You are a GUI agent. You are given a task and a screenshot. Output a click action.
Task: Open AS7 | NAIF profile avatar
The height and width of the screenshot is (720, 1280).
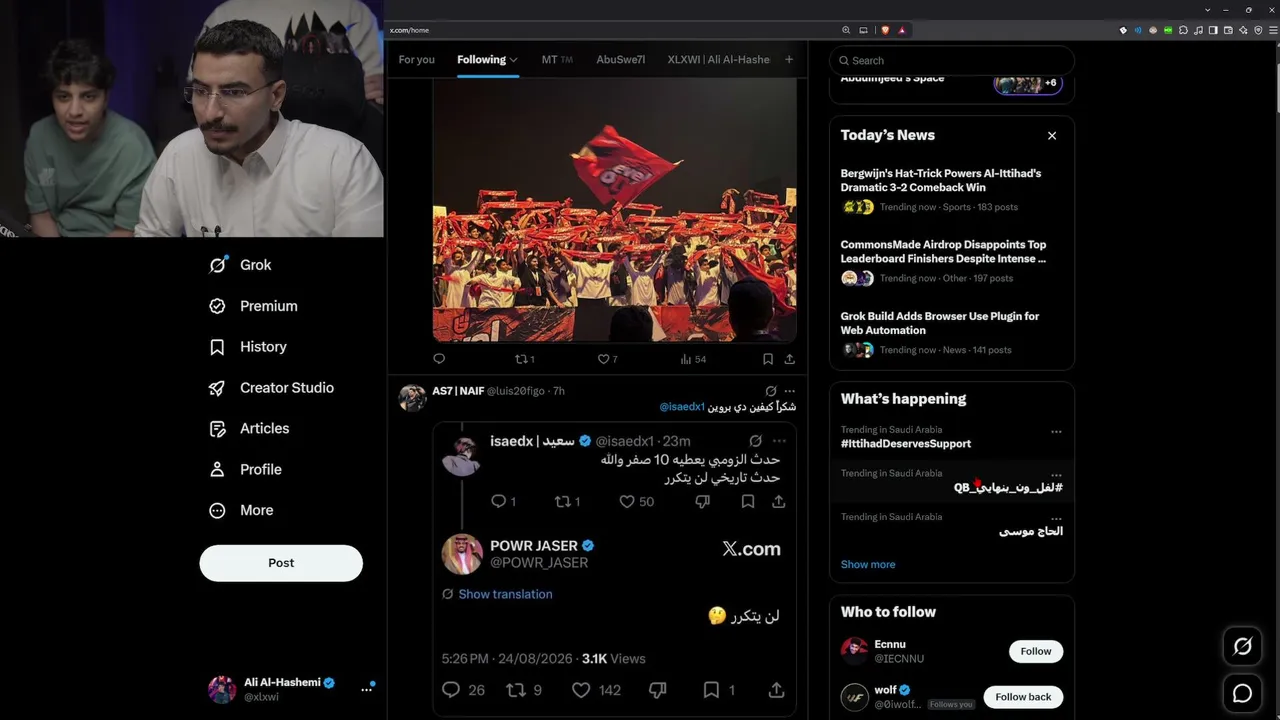point(412,398)
